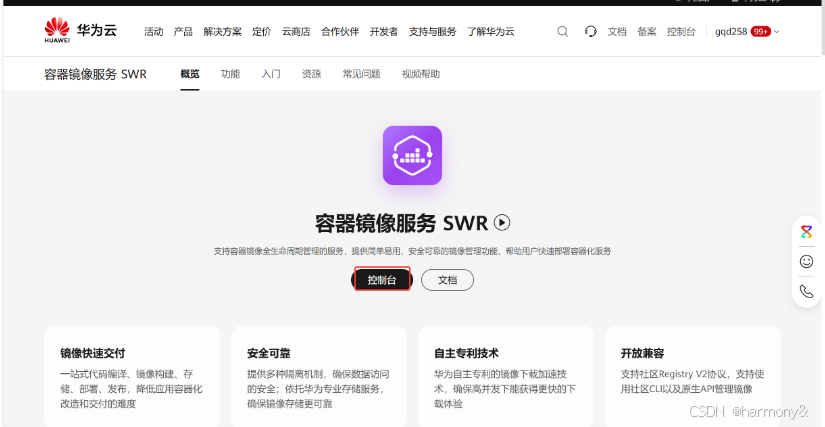Screen dimensions: 825x427
Task: Open the 99+ notification badge
Action: [760, 32]
